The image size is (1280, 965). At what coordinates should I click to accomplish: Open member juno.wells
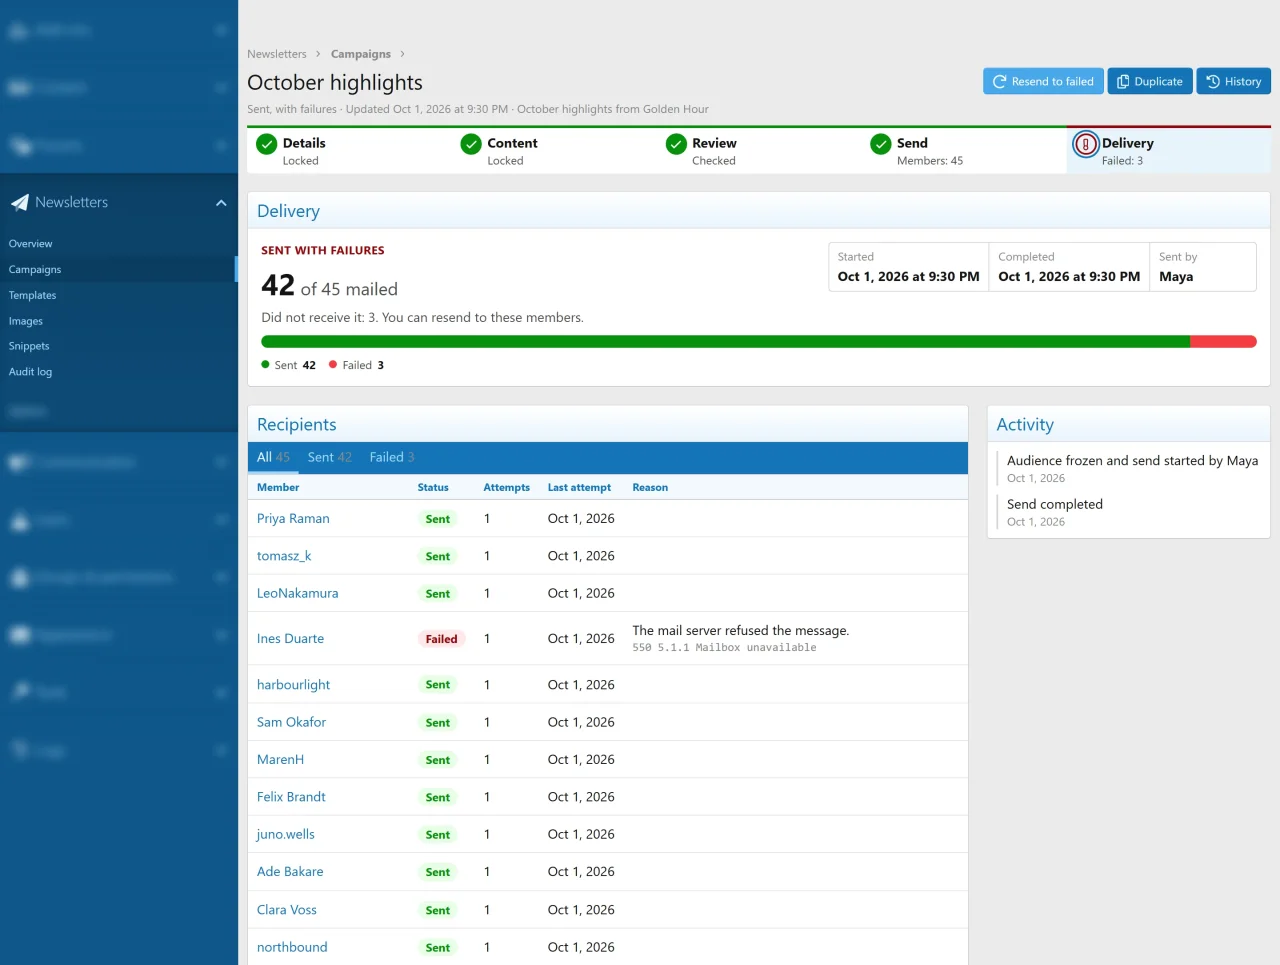click(285, 835)
